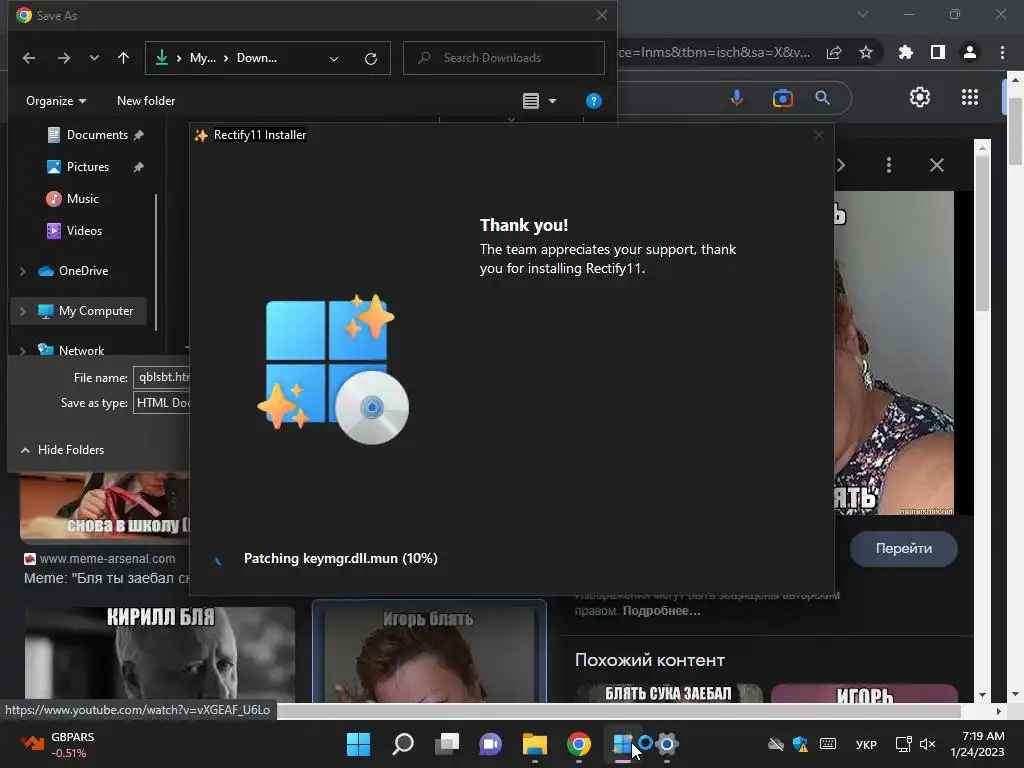Show next image in preview panel
This screenshot has height=768, width=1024.
point(841,165)
